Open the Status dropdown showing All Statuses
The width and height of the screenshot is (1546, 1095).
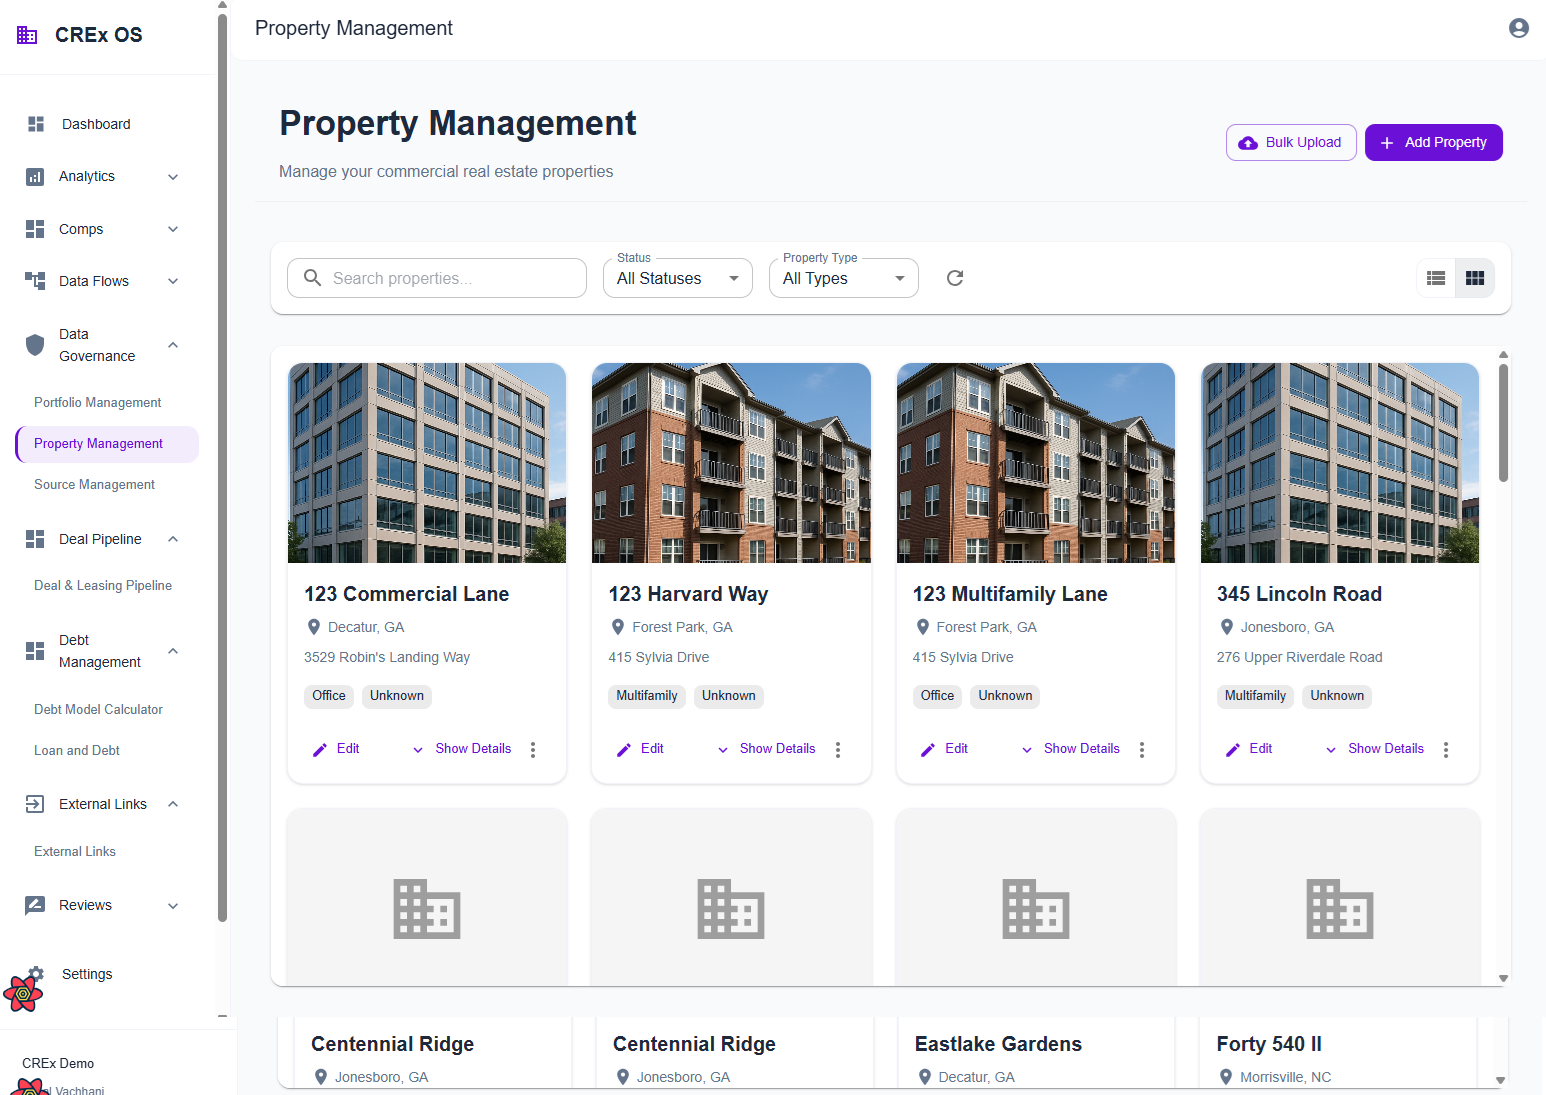(677, 278)
